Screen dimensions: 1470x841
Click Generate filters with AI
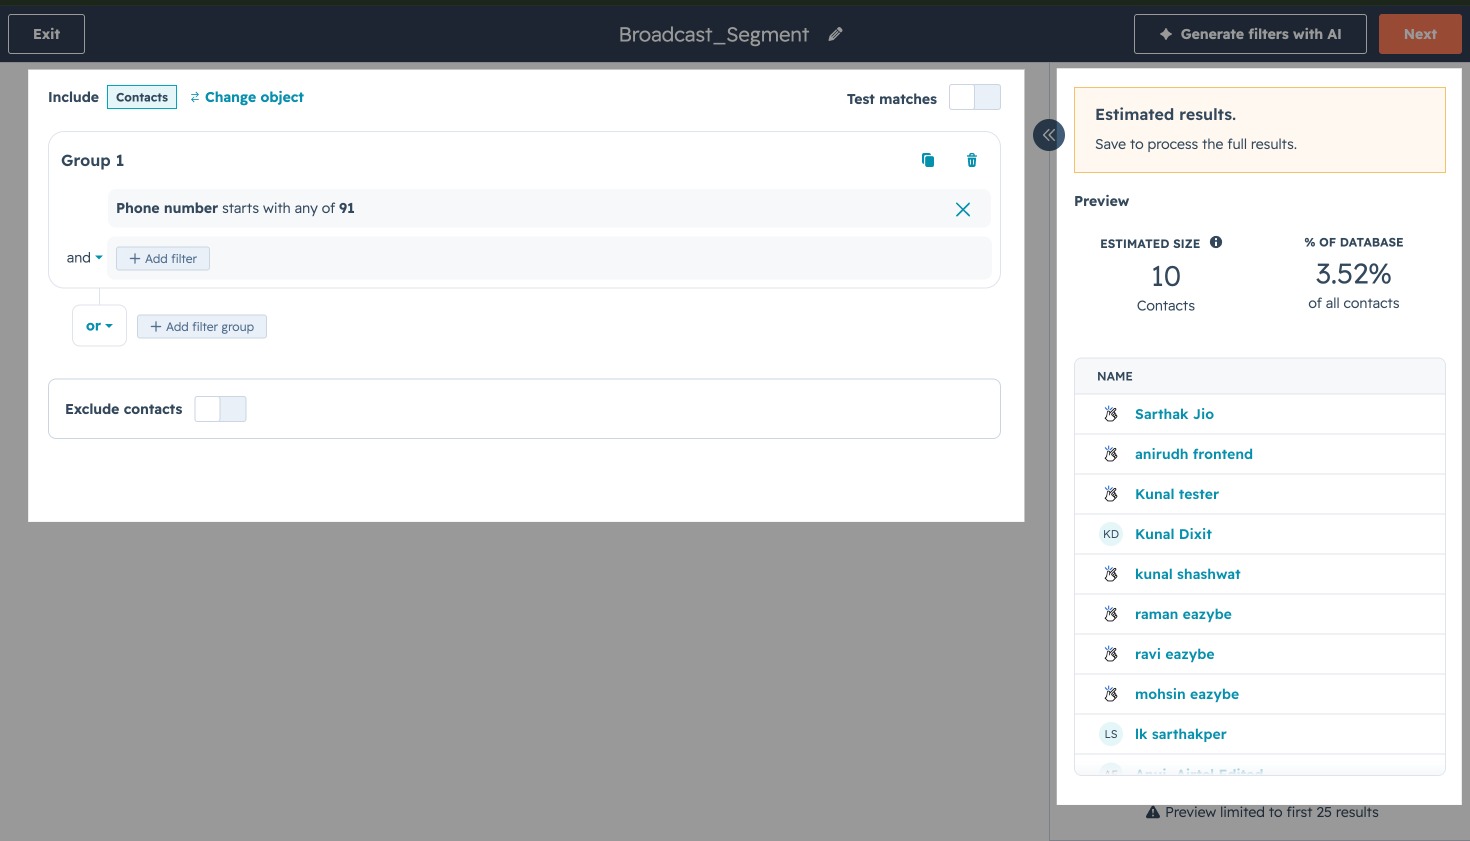pyautogui.click(x=1250, y=34)
